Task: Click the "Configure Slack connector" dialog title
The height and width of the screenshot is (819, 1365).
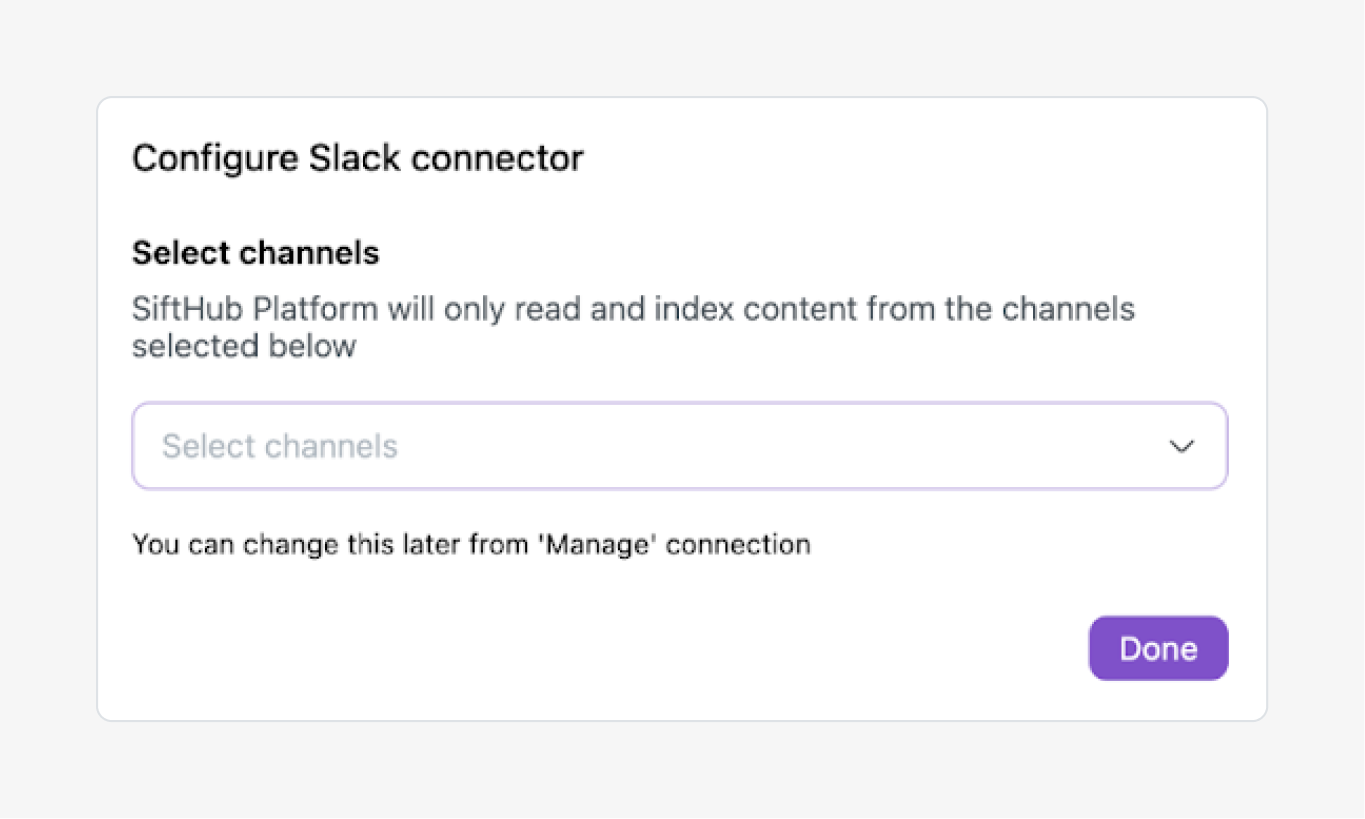Action: click(x=358, y=158)
